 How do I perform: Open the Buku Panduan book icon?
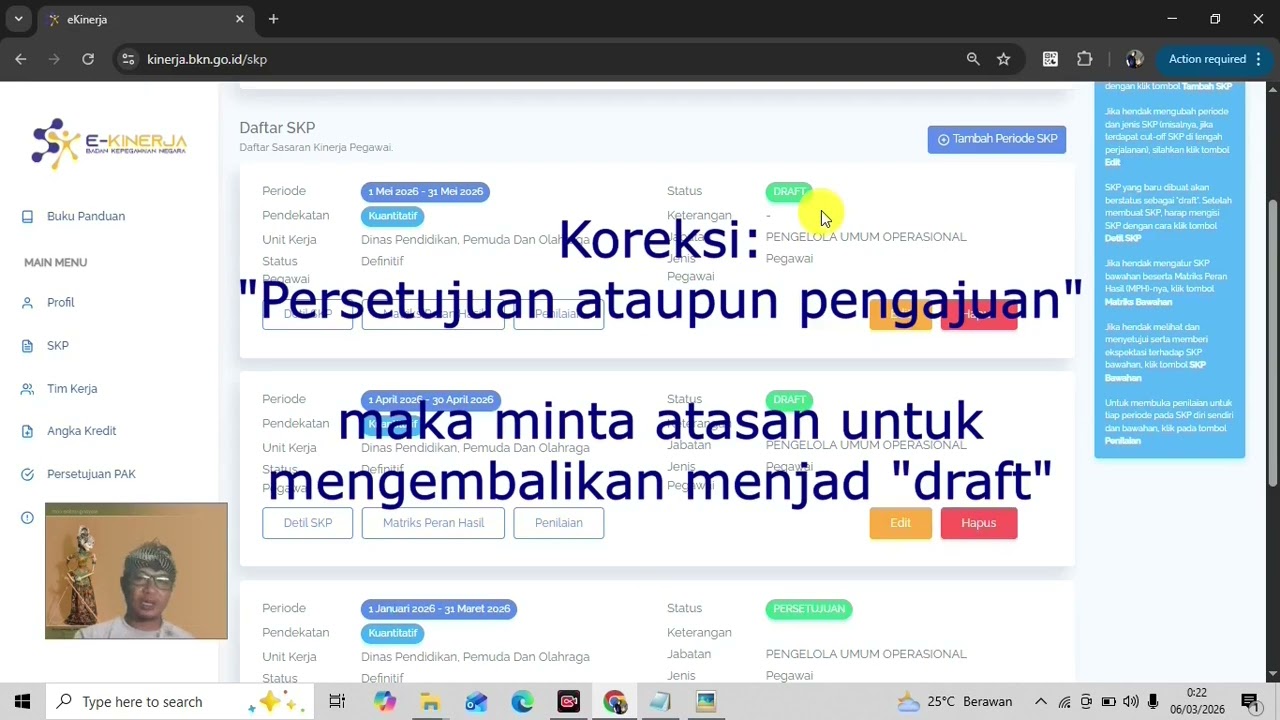[x=27, y=216]
